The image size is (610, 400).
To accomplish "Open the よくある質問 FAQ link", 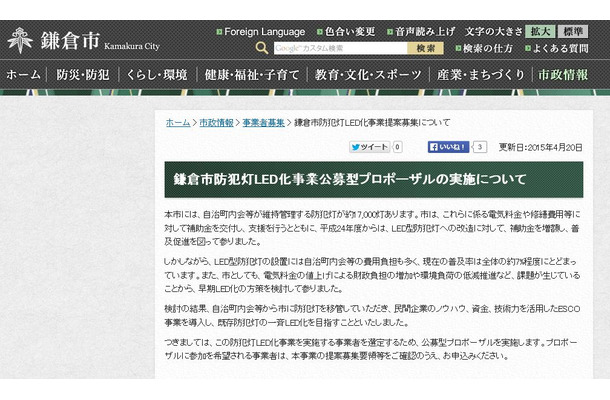I will click(557, 49).
